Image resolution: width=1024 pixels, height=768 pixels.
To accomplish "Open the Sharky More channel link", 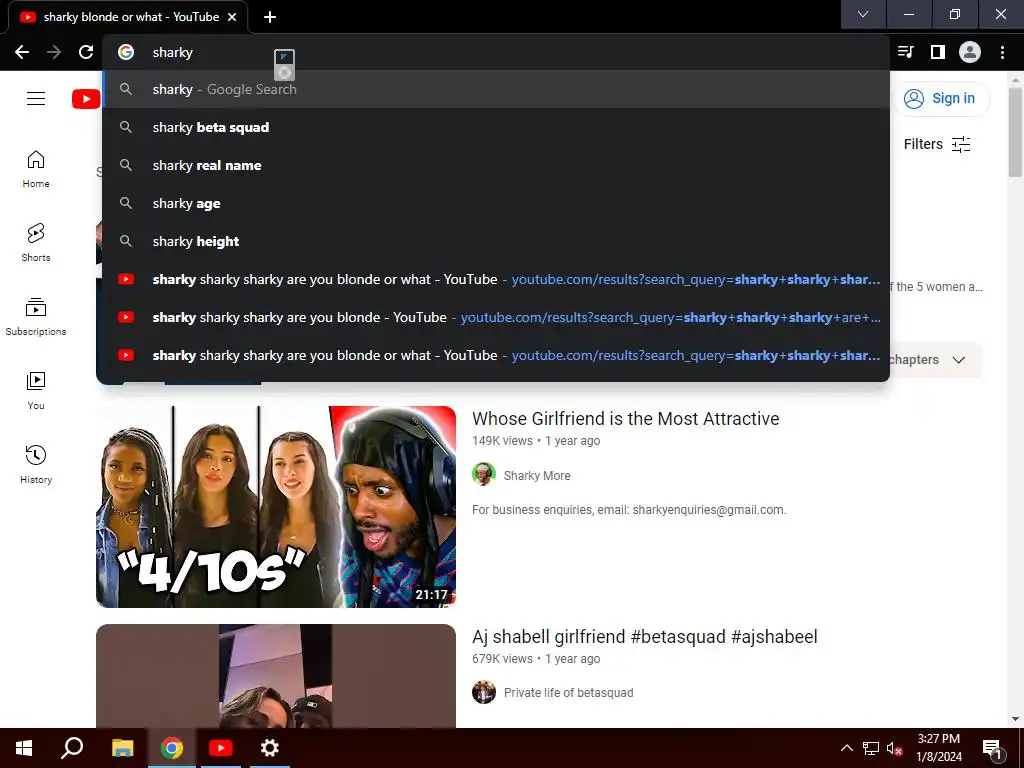I will (537, 475).
